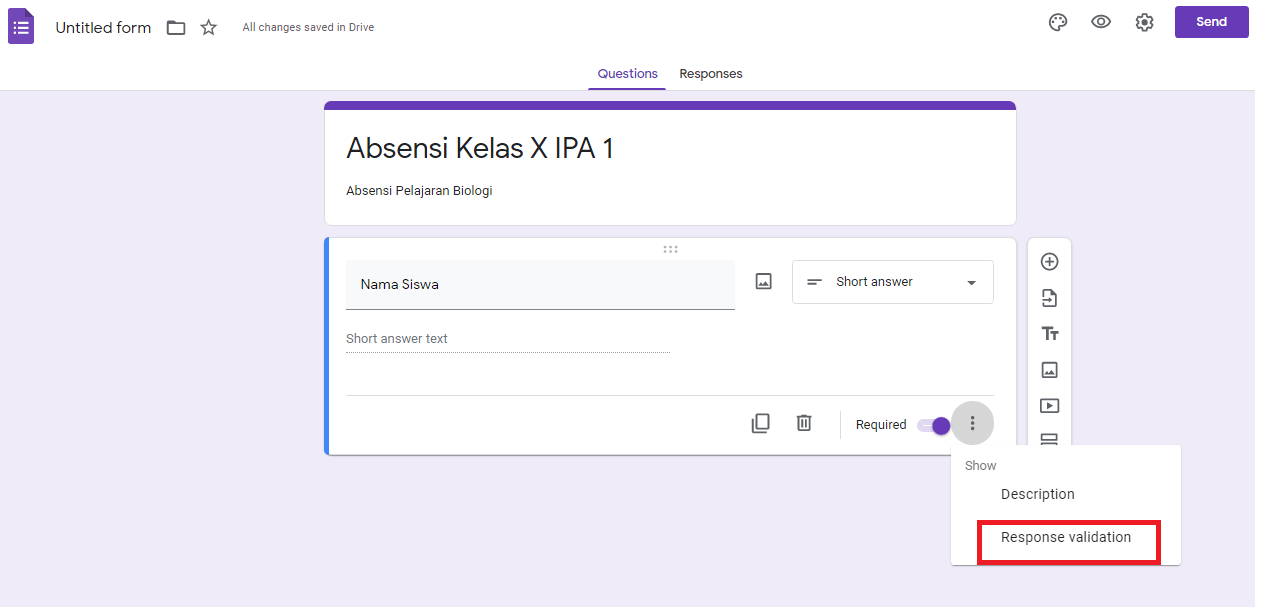The width and height of the screenshot is (1288, 616).
Task: Insert an image using the sidebar image icon
Action: click(1049, 369)
